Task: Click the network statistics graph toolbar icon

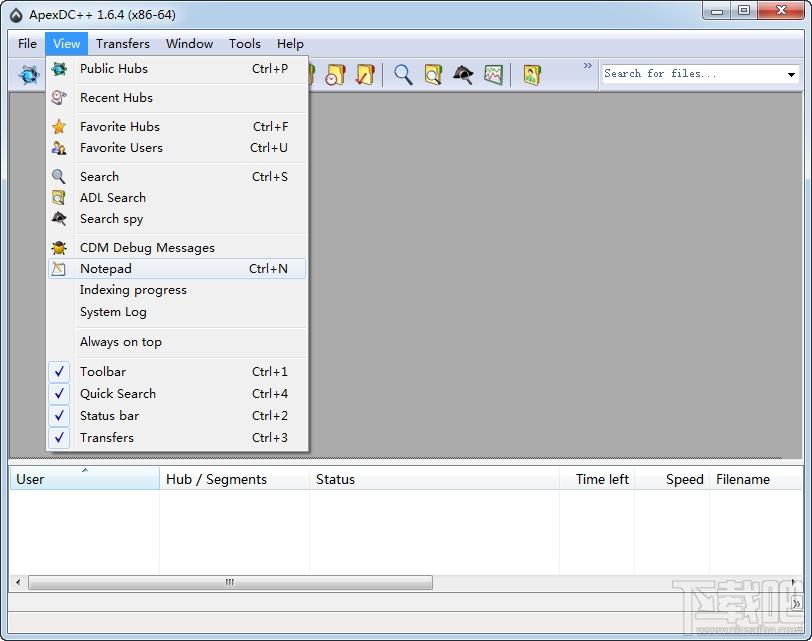Action: pos(494,75)
